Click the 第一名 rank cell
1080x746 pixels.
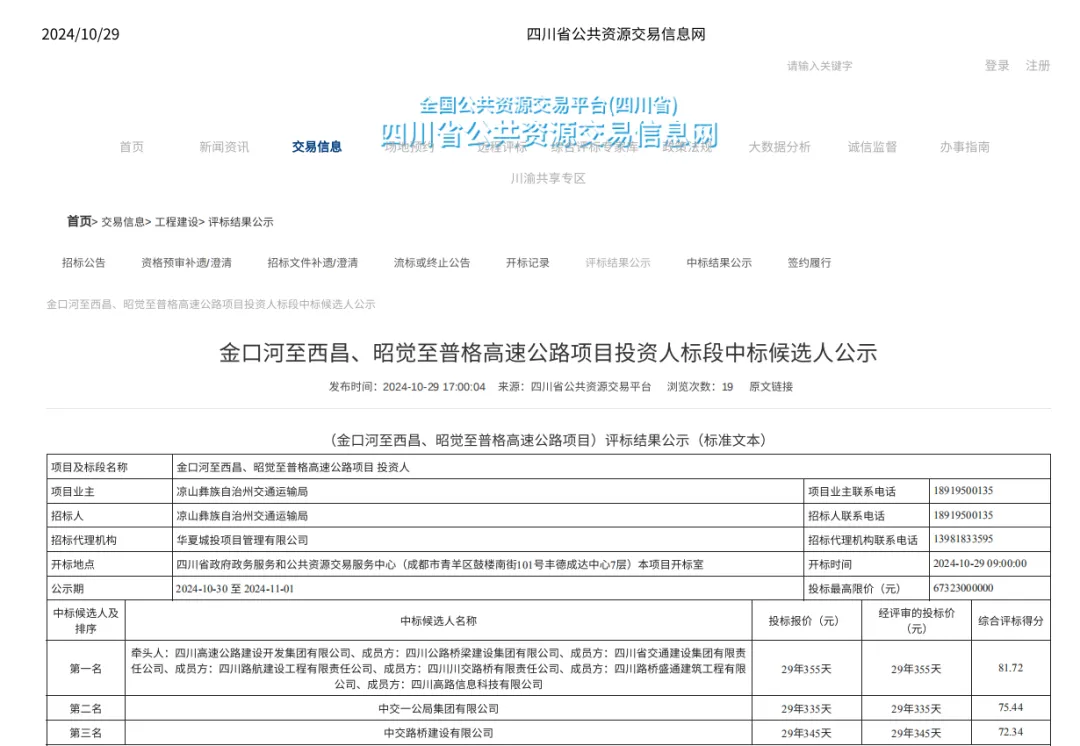(85, 668)
